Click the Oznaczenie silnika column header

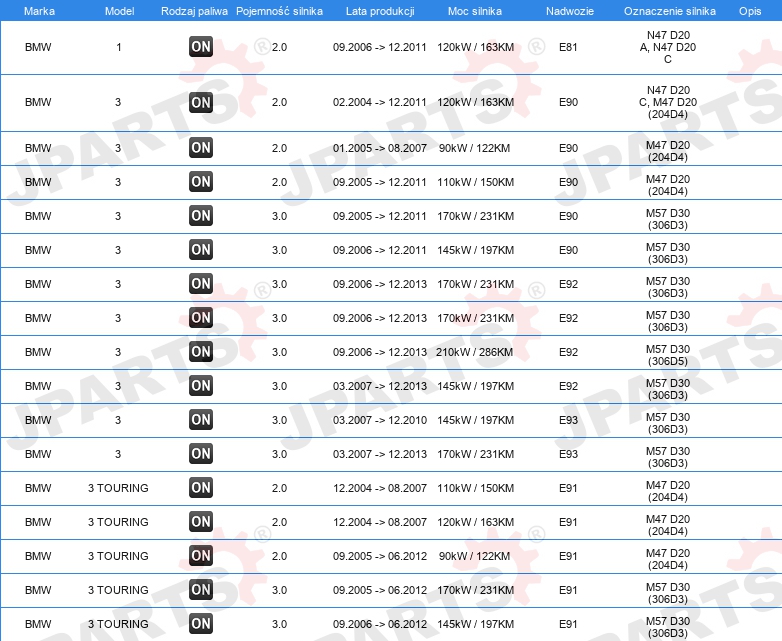pyautogui.click(x=669, y=11)
